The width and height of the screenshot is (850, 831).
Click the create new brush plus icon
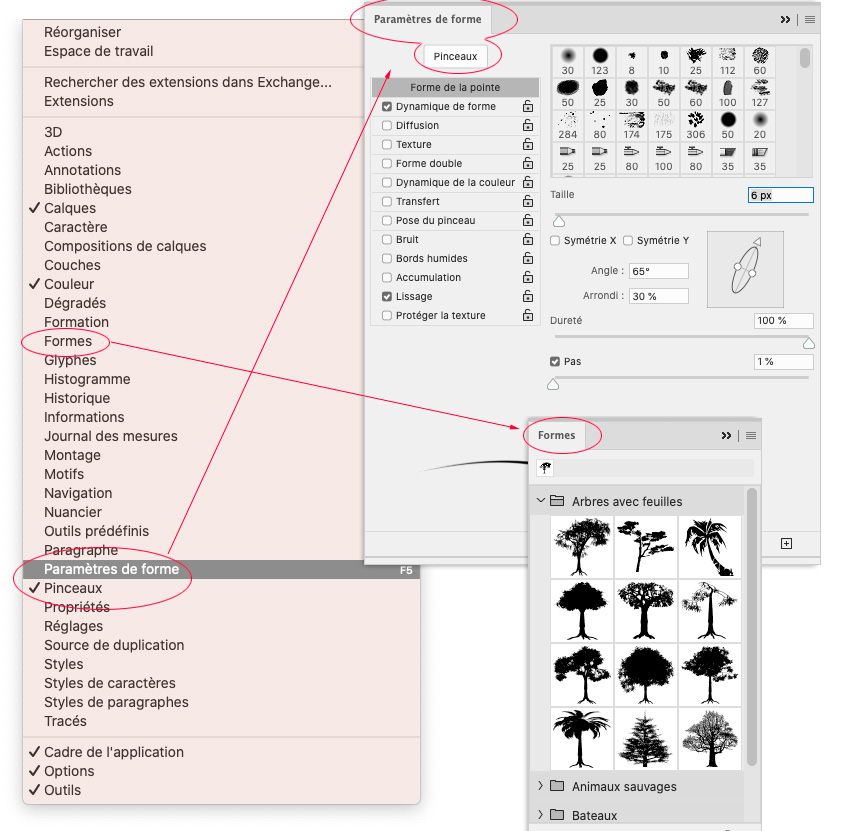[787, 543]
